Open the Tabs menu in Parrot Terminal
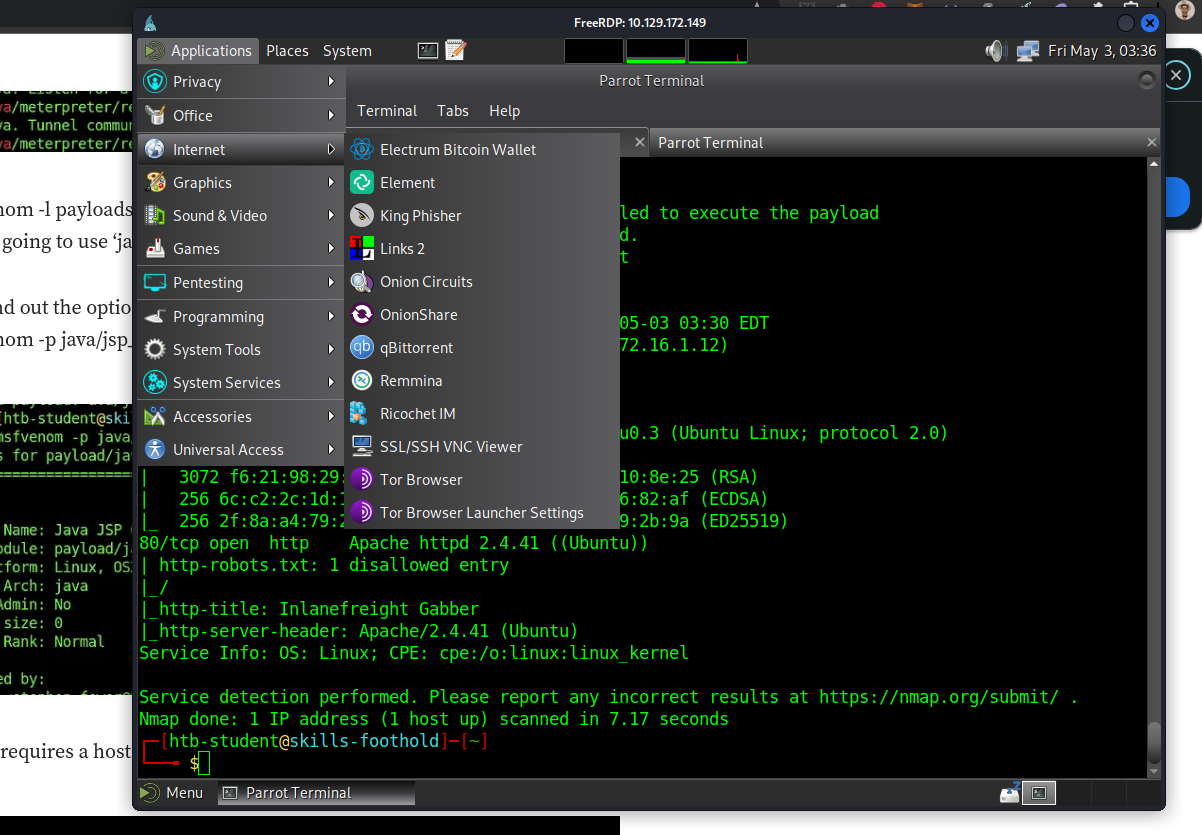This screenshot has height=835, width=1202. (x=452, y=111)
